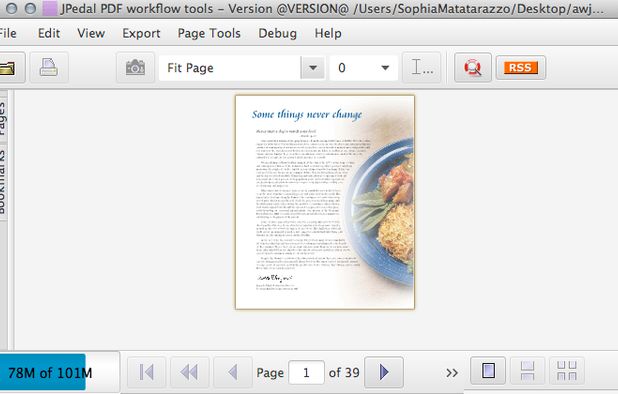Screen dimensions: 618x394
Task: Open the Fit Page zoom dropdown arrow
Action: pos(313,68)
